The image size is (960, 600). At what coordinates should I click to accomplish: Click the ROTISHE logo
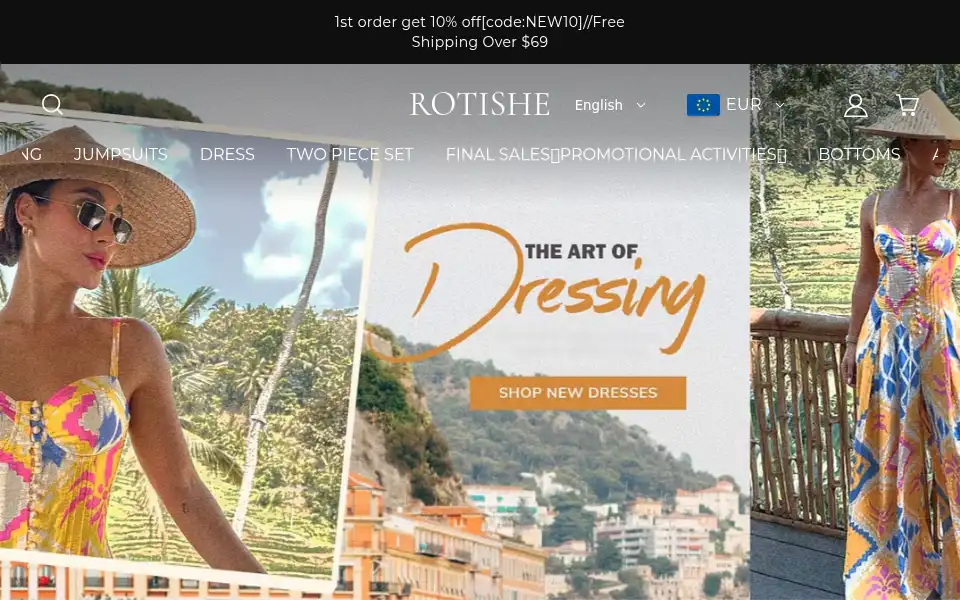(x=479, y=104)
